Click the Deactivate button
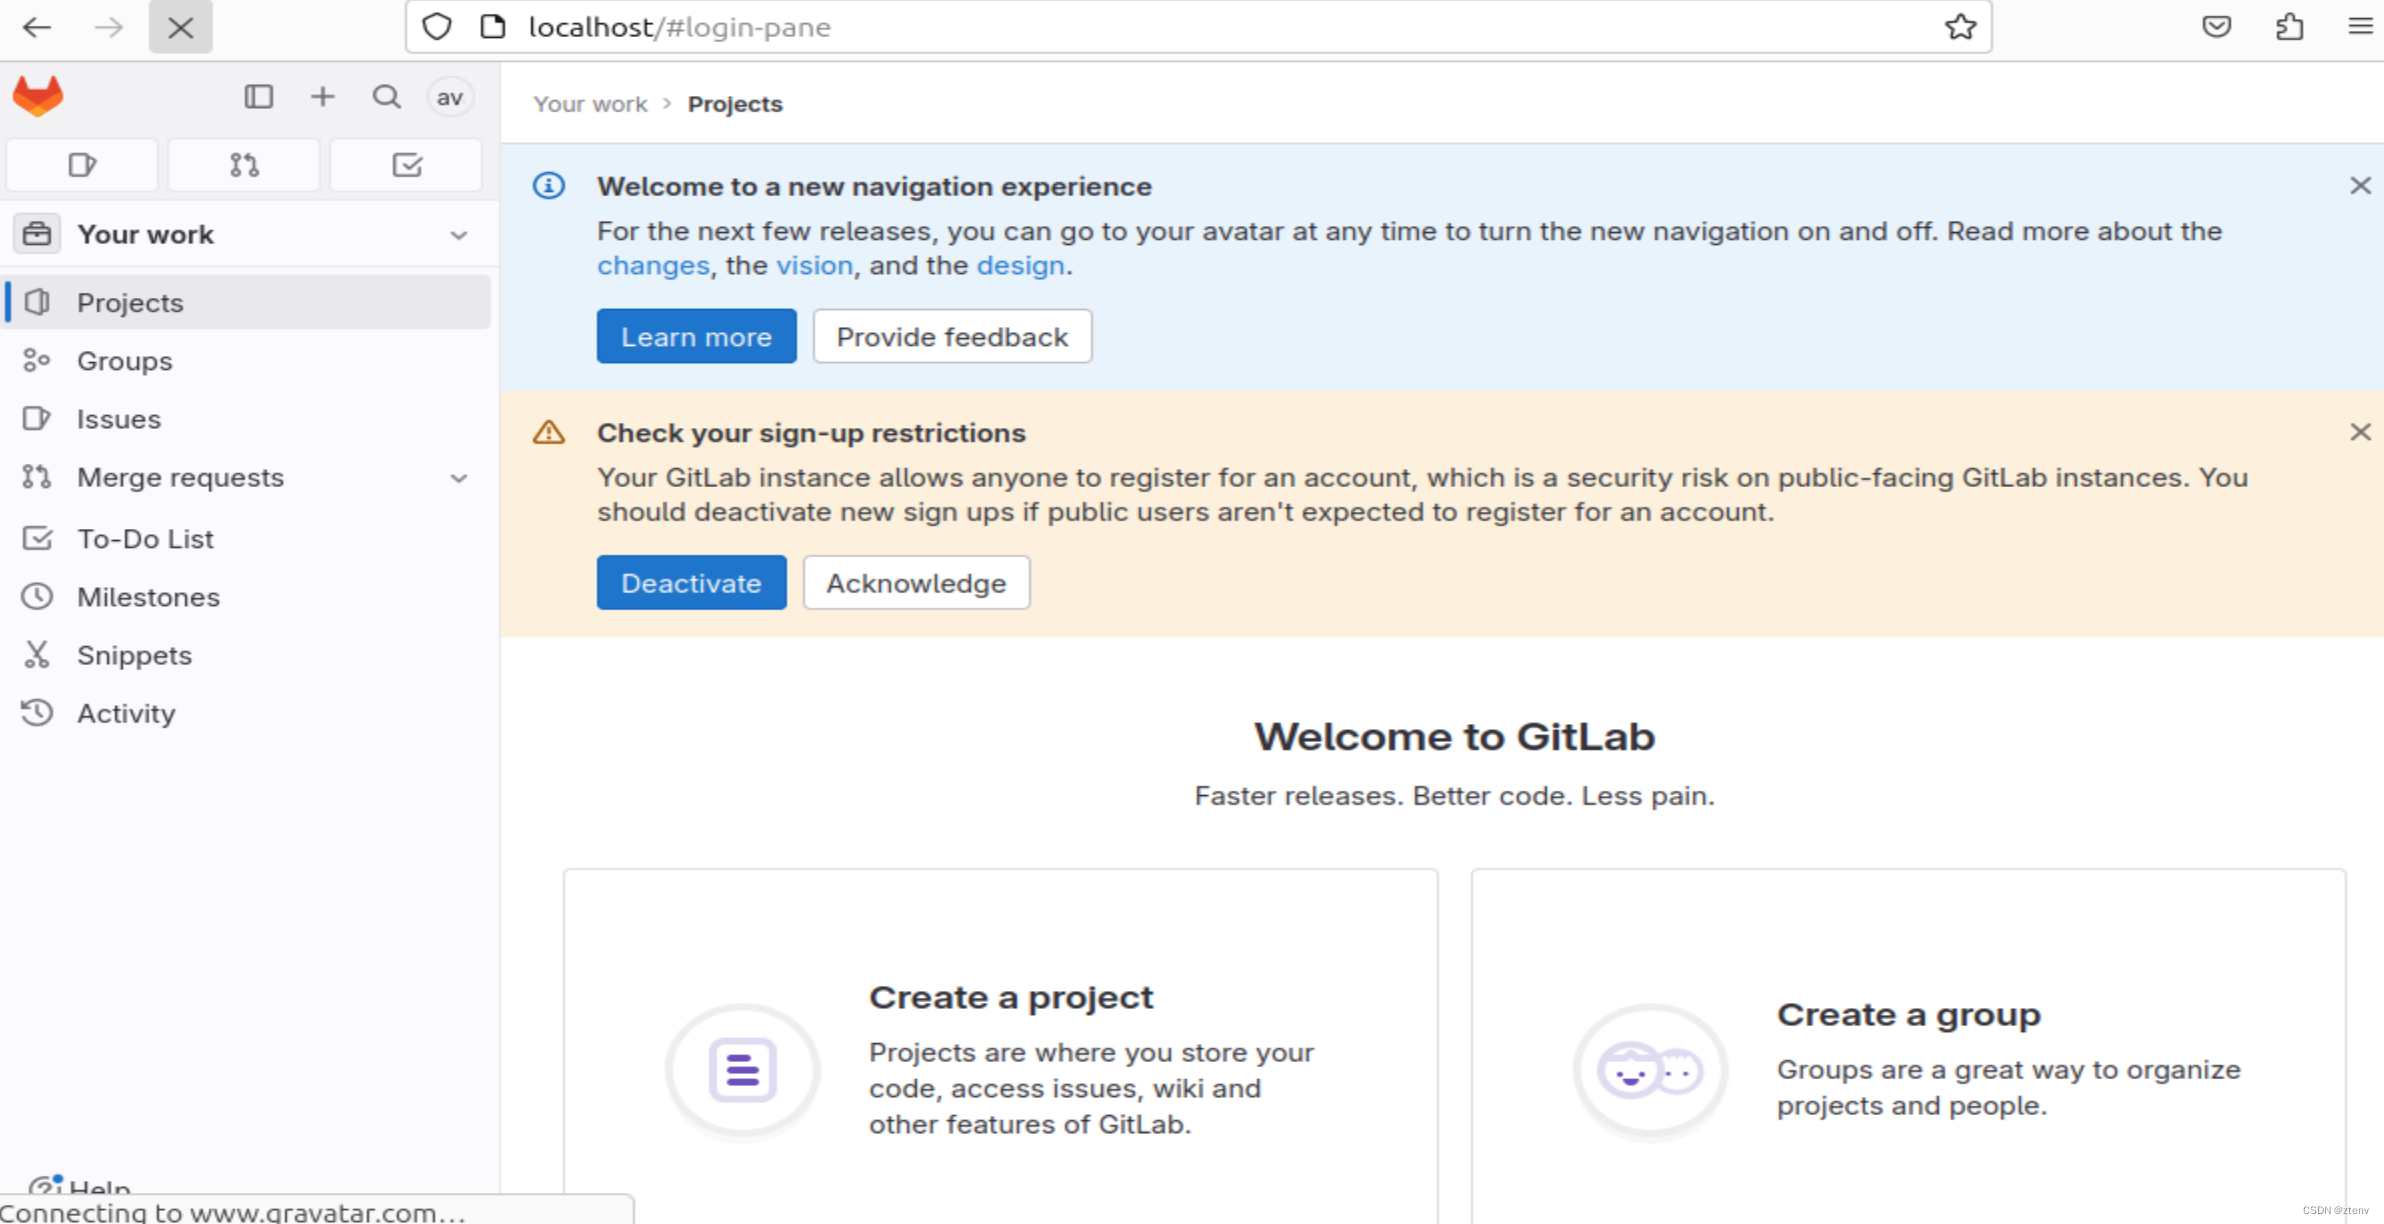2384x1224 pixels. click(691, 583)
